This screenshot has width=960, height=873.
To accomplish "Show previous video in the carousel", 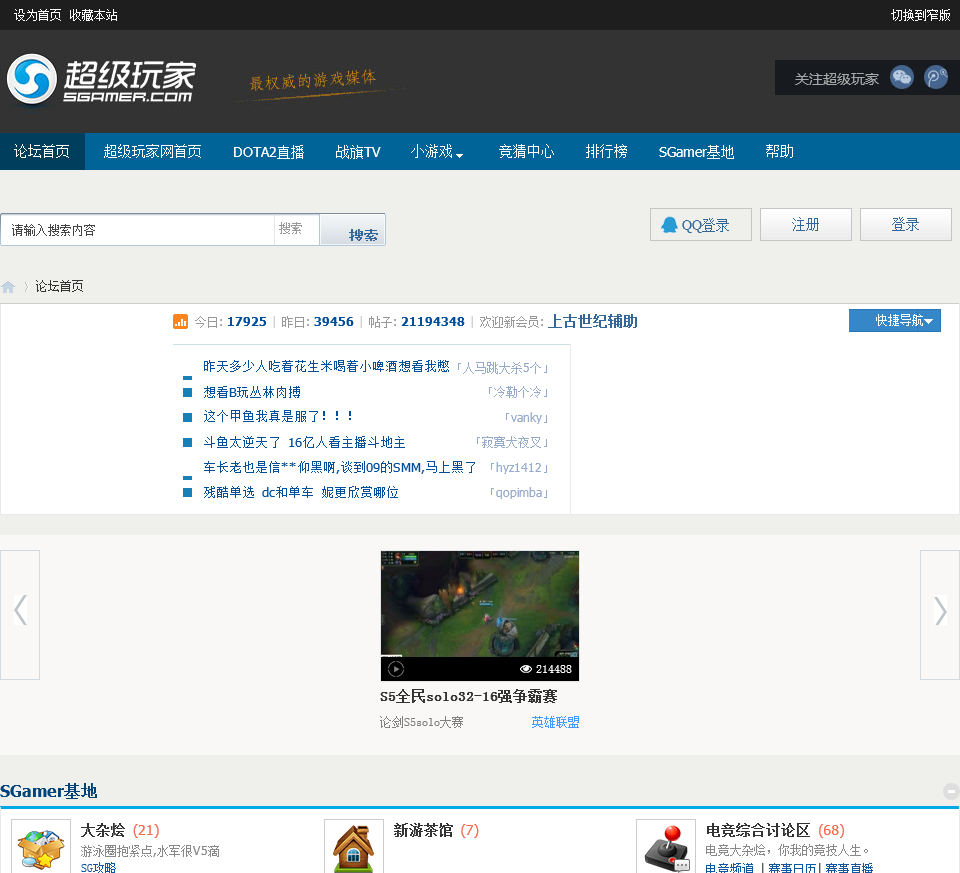I will pos(20,615).
